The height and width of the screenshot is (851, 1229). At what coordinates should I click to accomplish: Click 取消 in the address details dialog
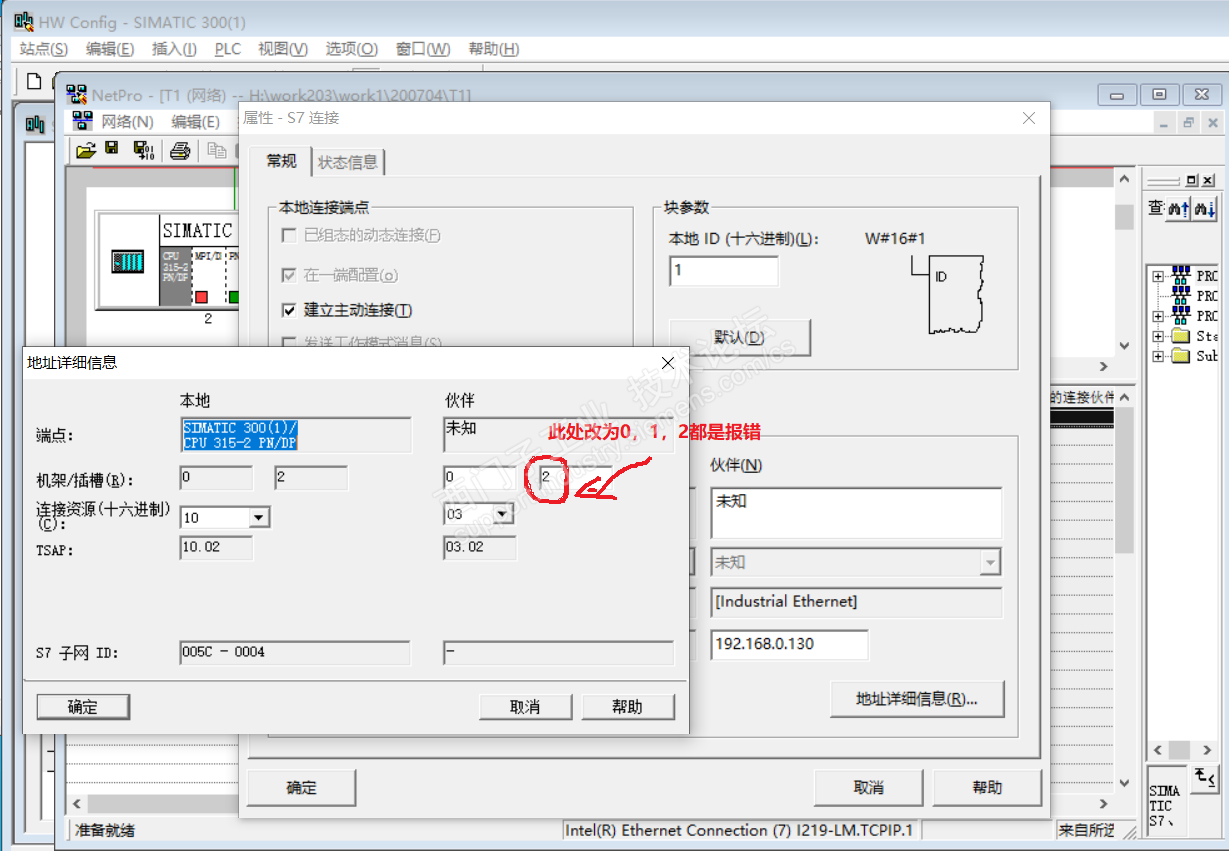coord(525,707)
